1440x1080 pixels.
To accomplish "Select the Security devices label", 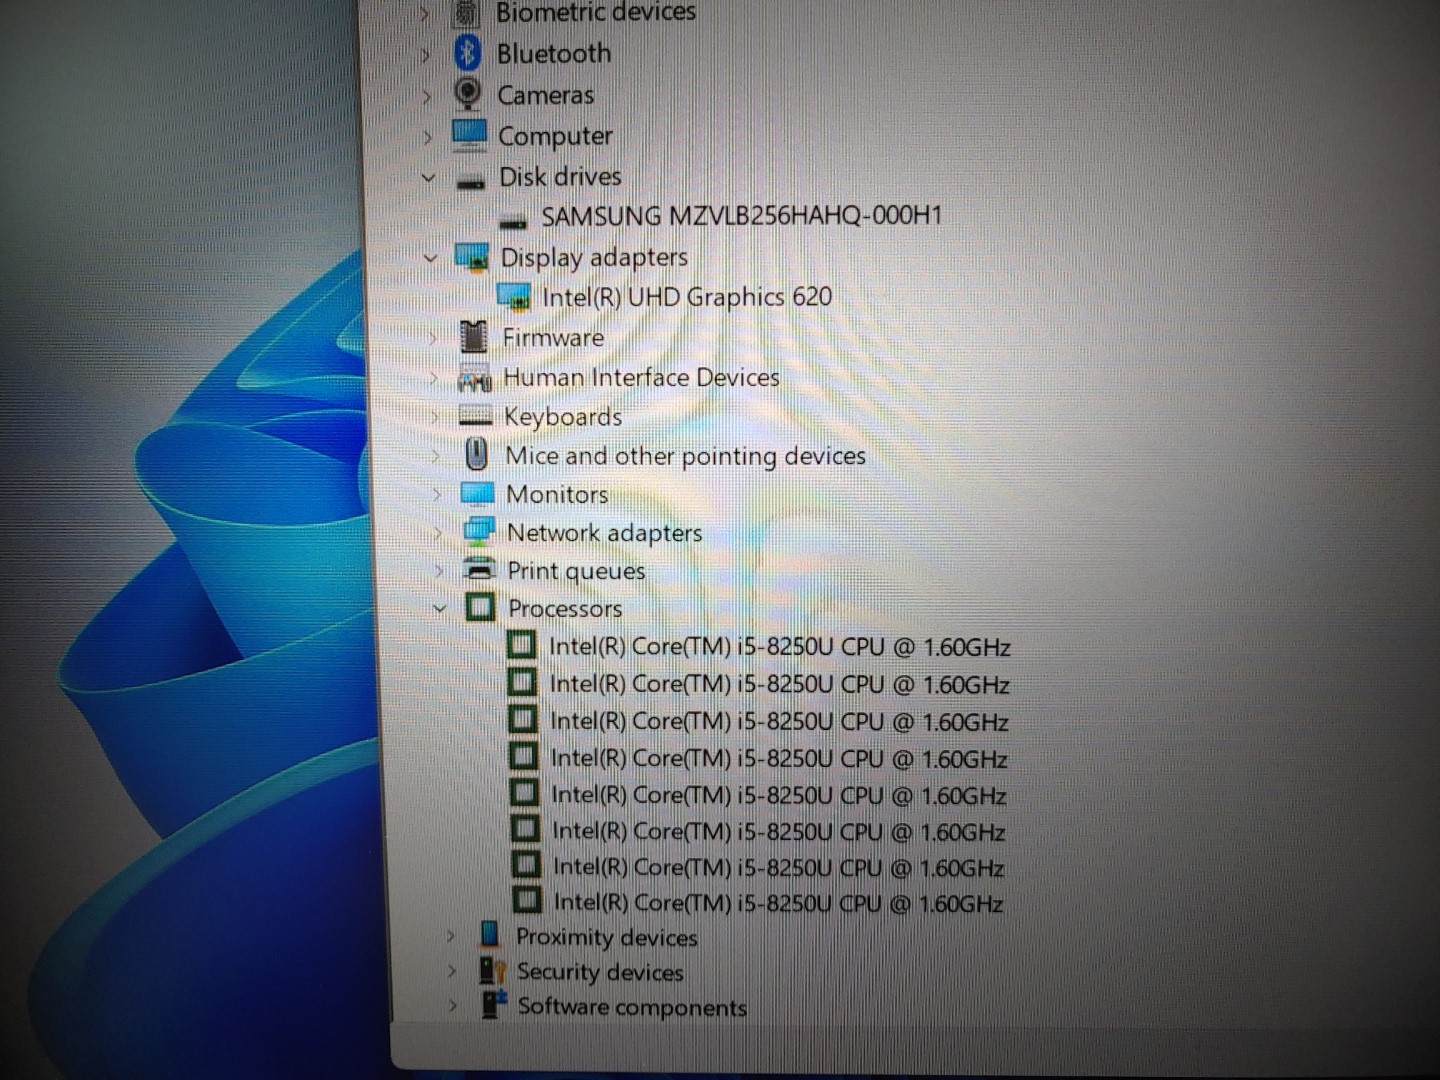I will [600, 972].
